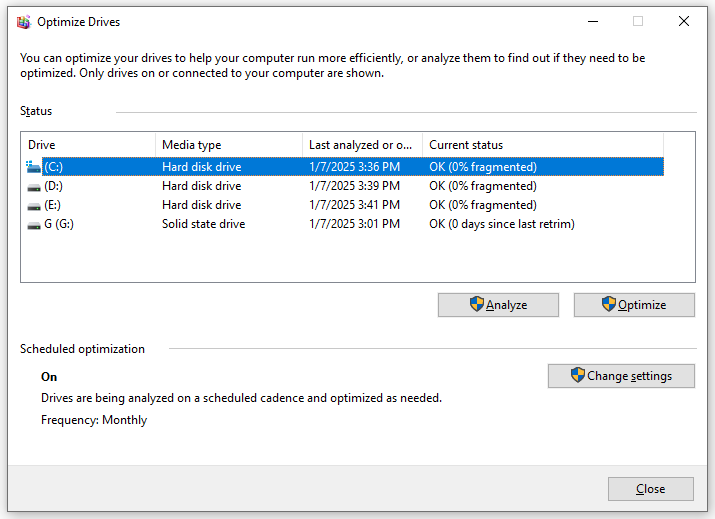
Task: Select the E: drive icon
Action: (x=34, y=206)
